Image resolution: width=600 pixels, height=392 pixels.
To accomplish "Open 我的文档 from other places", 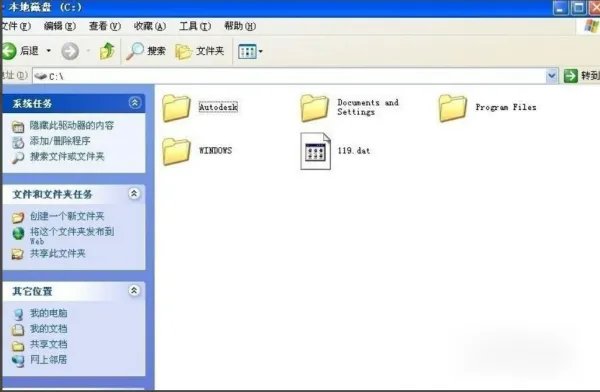I will pyautogui.click(x=49, y=328).
